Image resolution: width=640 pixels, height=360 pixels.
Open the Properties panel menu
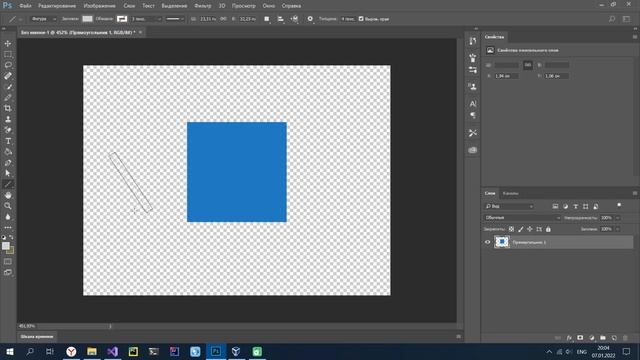pos(635,37)
